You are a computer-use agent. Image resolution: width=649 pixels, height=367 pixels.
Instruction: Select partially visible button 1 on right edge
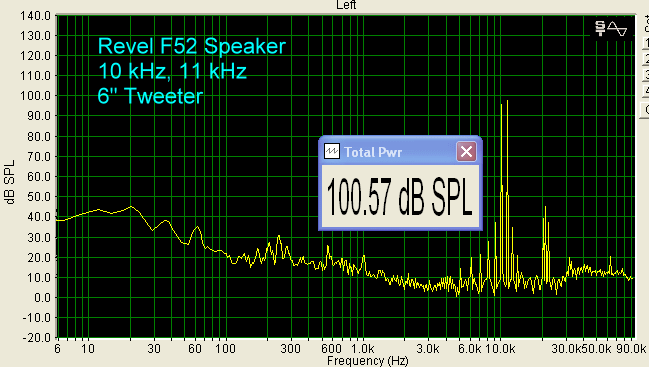coord(646,43)
